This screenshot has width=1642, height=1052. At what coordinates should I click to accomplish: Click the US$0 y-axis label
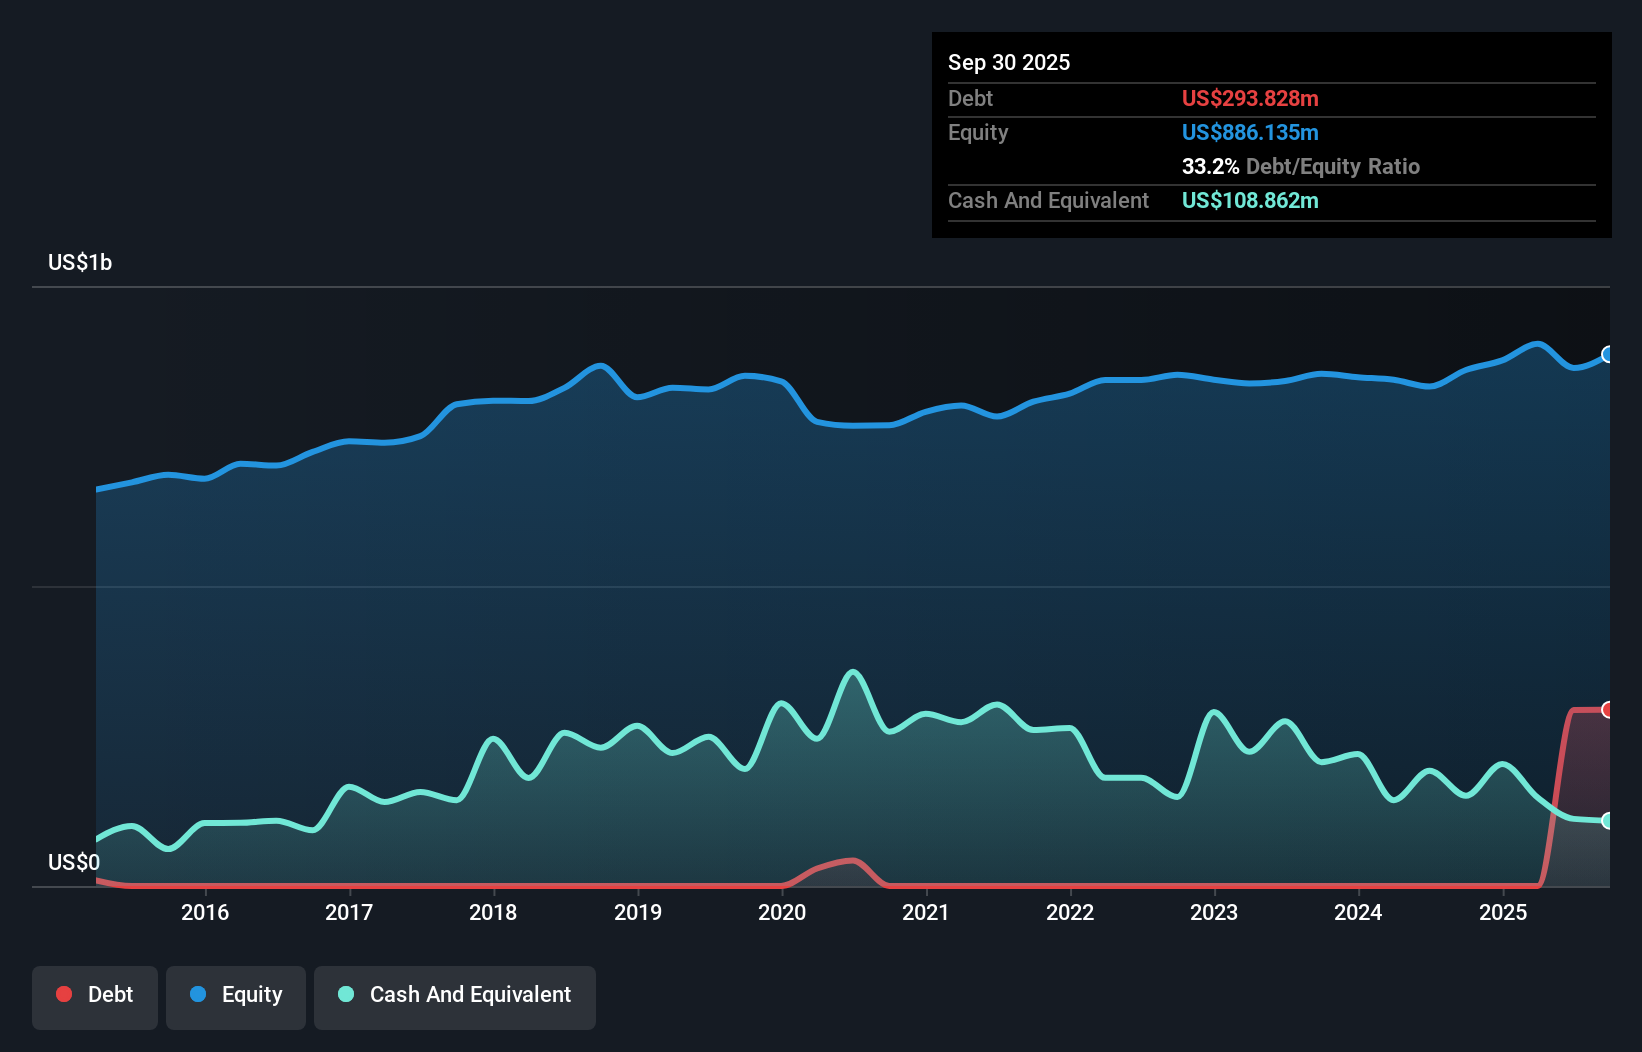[74, 863]
